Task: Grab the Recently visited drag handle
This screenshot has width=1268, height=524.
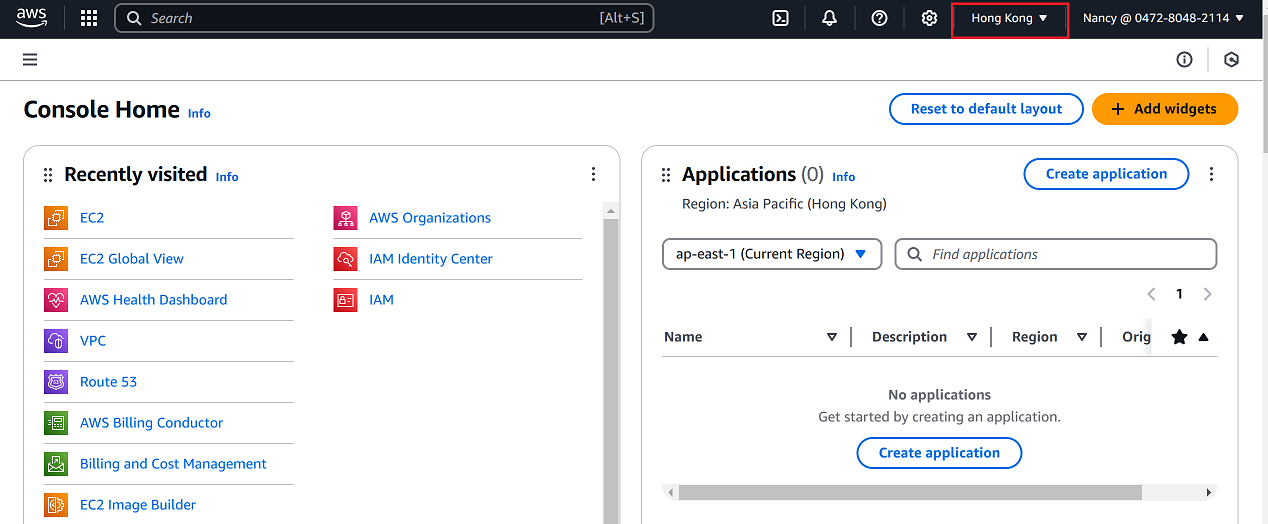Action: [48, 175]
